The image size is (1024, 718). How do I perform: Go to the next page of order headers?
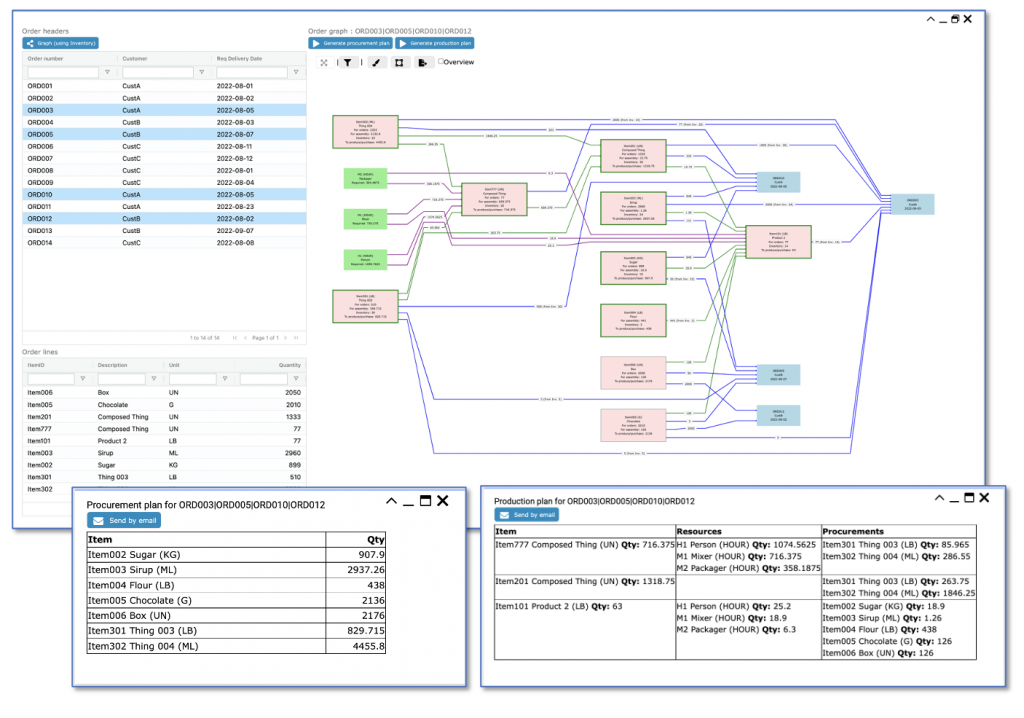pos(285,338)
